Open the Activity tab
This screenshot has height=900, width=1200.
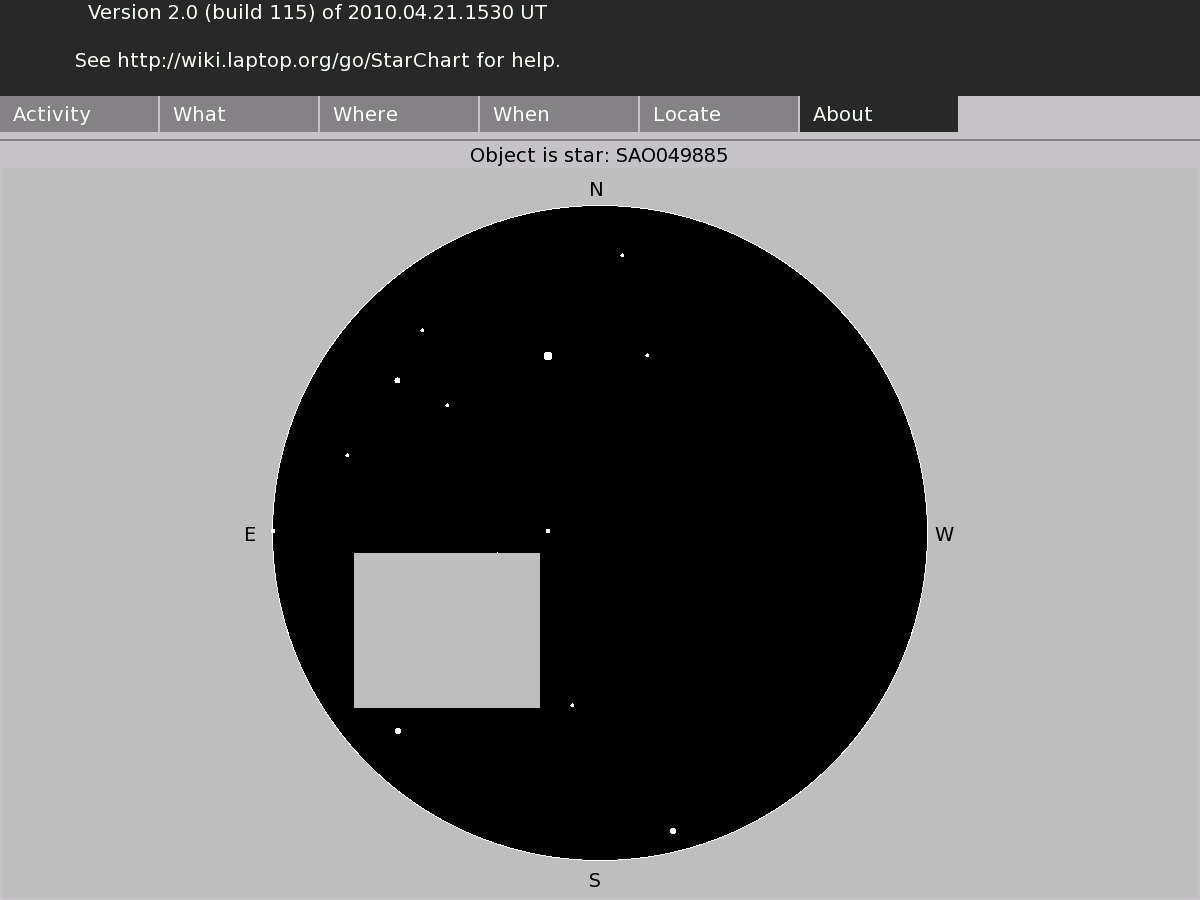(x=79, y=114)
